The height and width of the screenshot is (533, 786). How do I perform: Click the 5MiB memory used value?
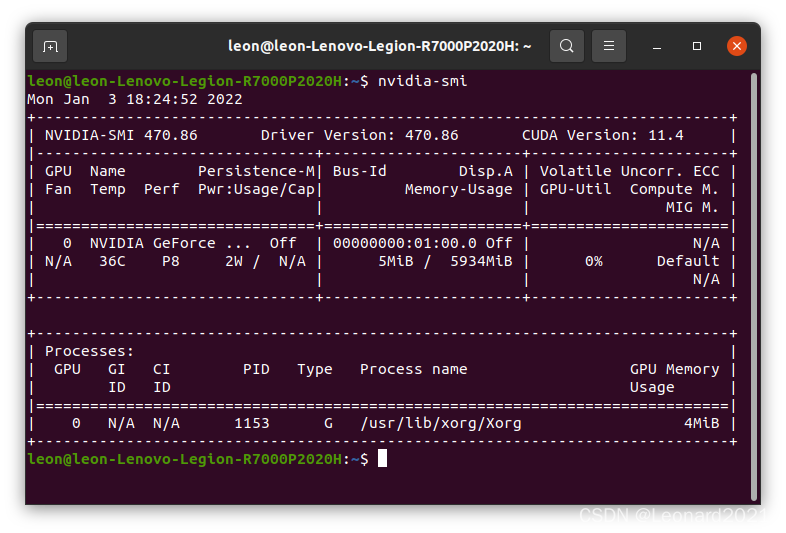[396, 262]
